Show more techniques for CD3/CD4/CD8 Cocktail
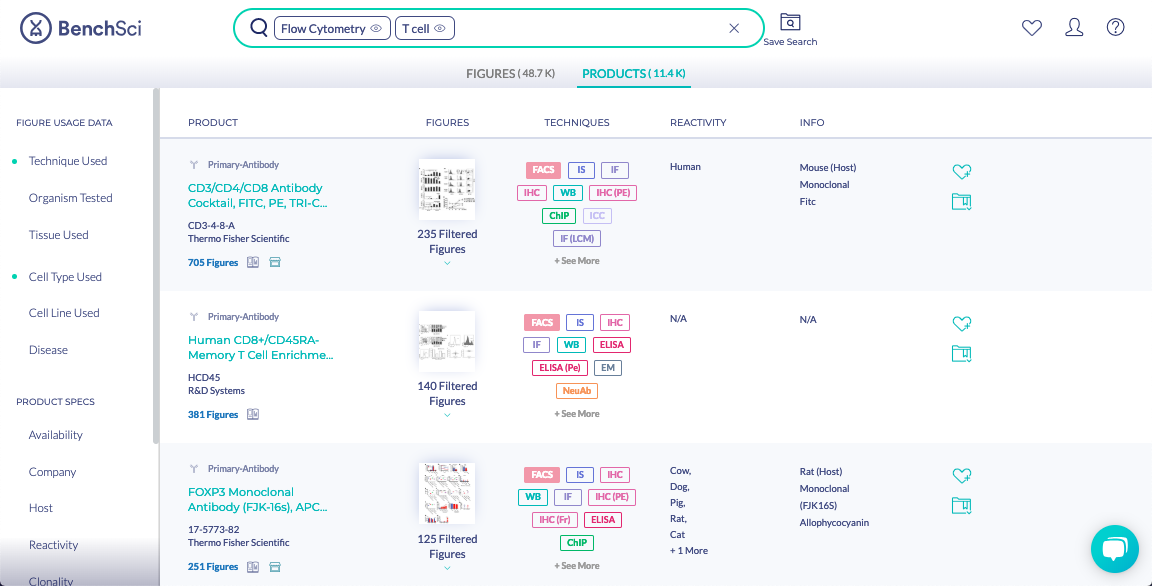The width and height of the screenshot is (1152, 586). 577,261
